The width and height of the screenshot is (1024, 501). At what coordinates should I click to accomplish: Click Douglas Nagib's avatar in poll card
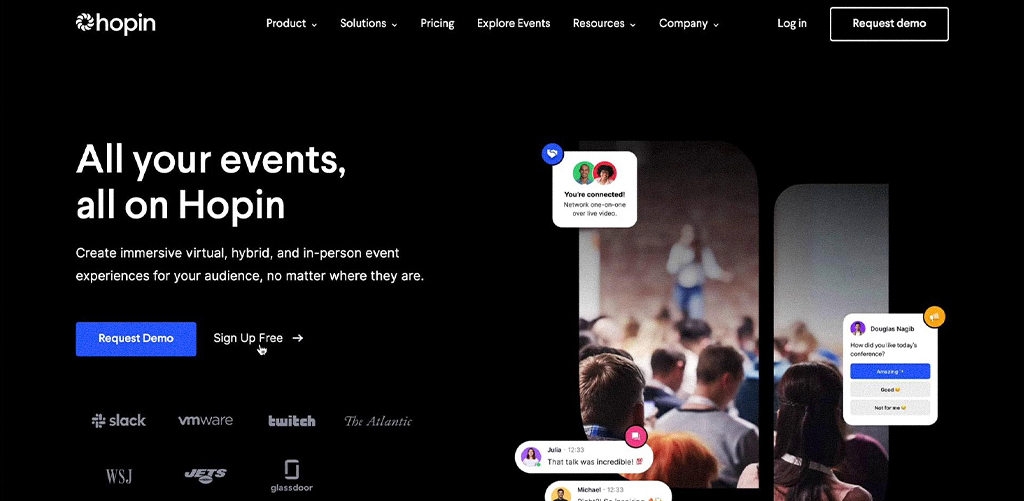point(858,329)
